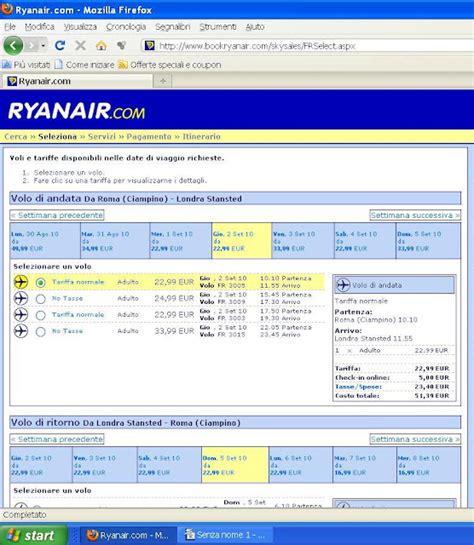Select outbound date Mer 1 Set 10
The image size is (474, 545).
[x=181, y=241]
